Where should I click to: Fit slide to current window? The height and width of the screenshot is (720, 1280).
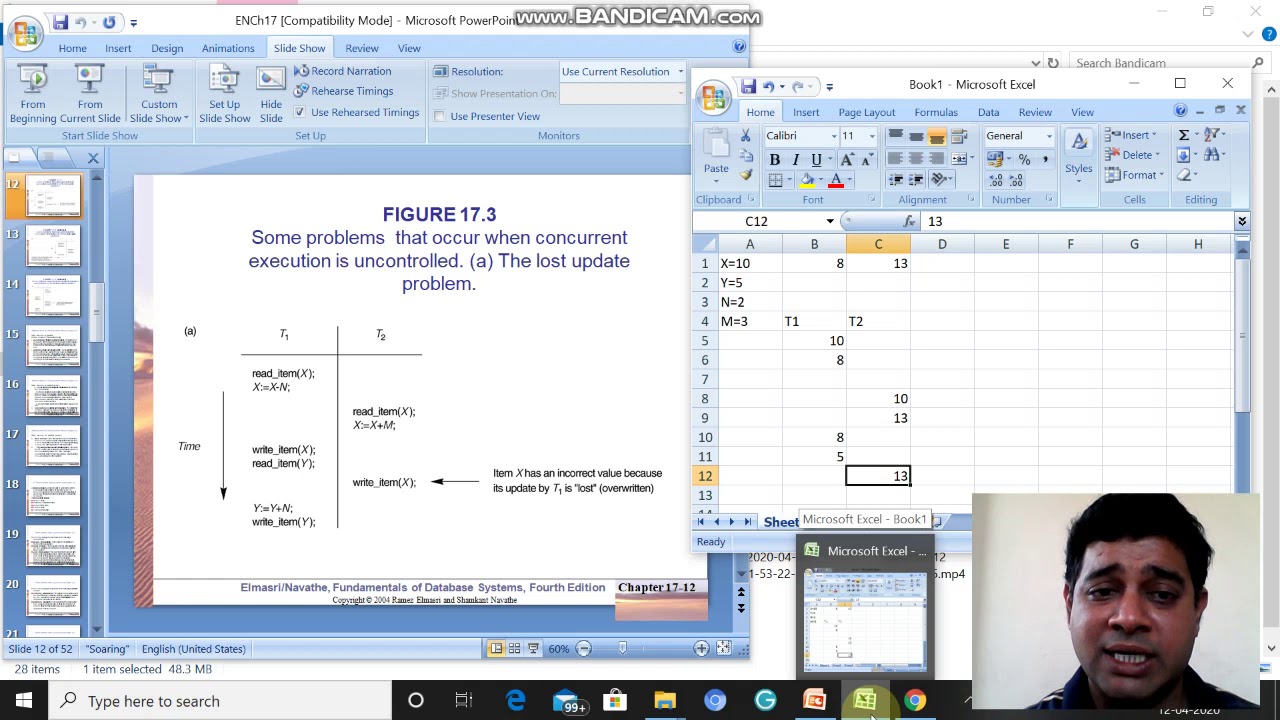pos(723,649)
